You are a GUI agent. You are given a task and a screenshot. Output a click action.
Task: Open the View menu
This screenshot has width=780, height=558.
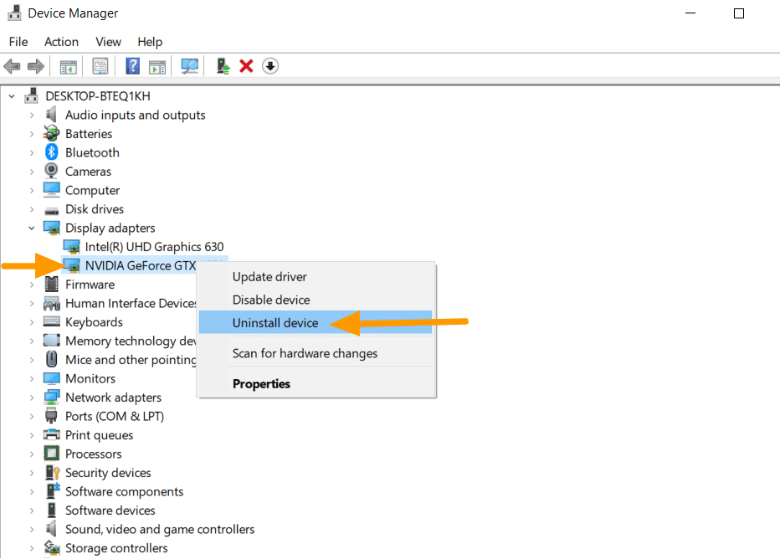pos(108,42)
